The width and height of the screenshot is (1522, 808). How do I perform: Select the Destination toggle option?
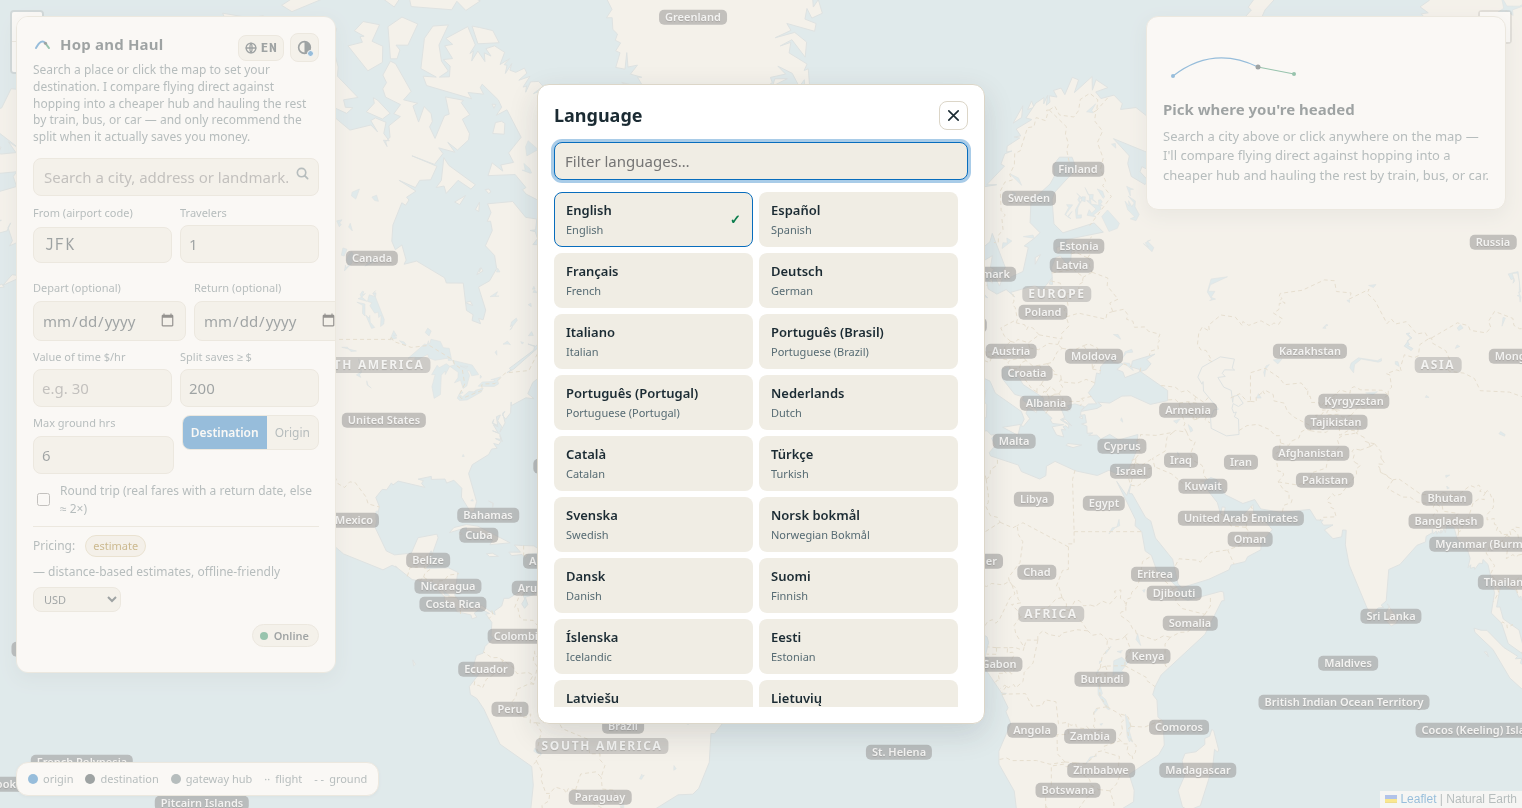tap(225, 432)
